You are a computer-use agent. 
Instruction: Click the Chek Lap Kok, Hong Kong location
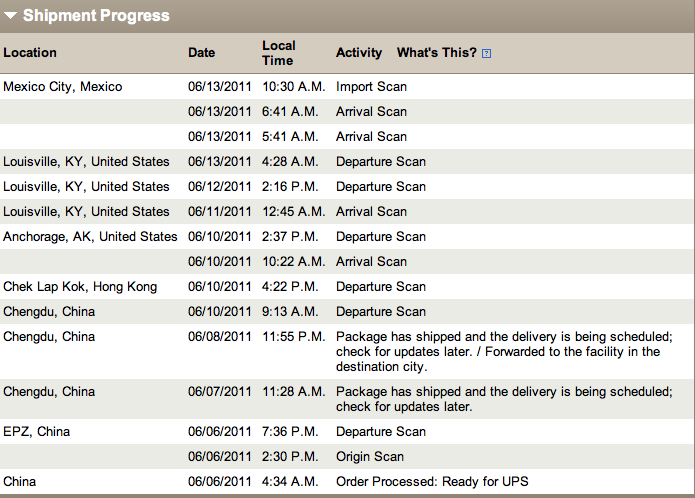pos(80,287)
